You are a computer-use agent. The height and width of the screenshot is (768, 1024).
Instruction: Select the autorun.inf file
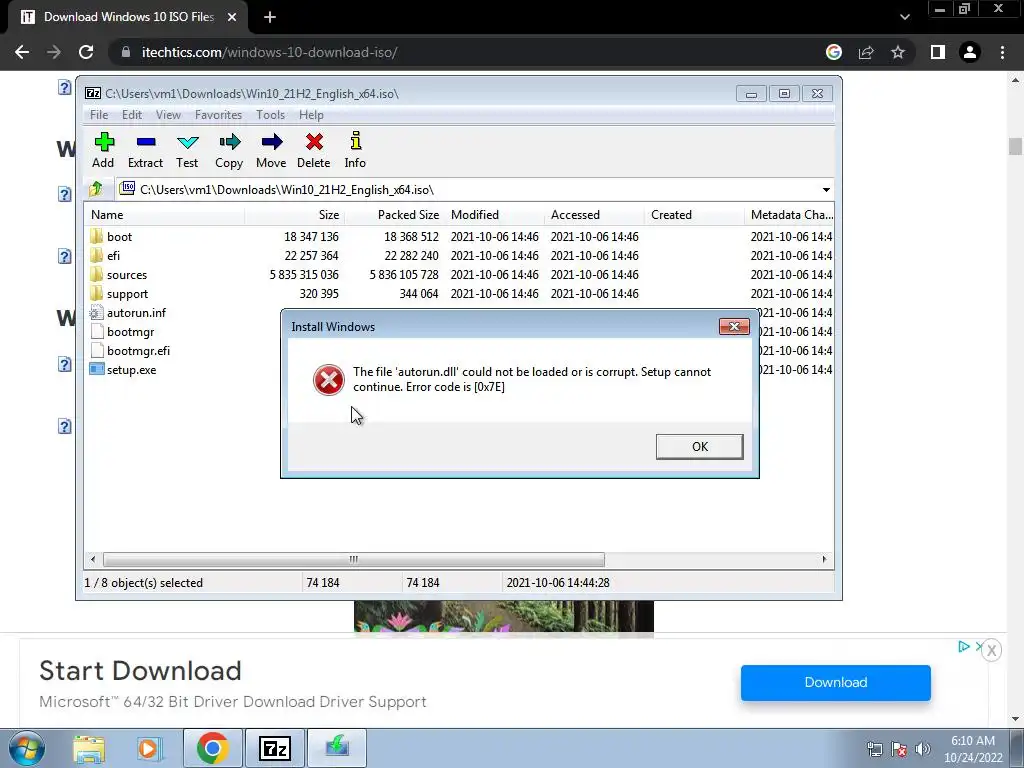(x=136, y=313)
